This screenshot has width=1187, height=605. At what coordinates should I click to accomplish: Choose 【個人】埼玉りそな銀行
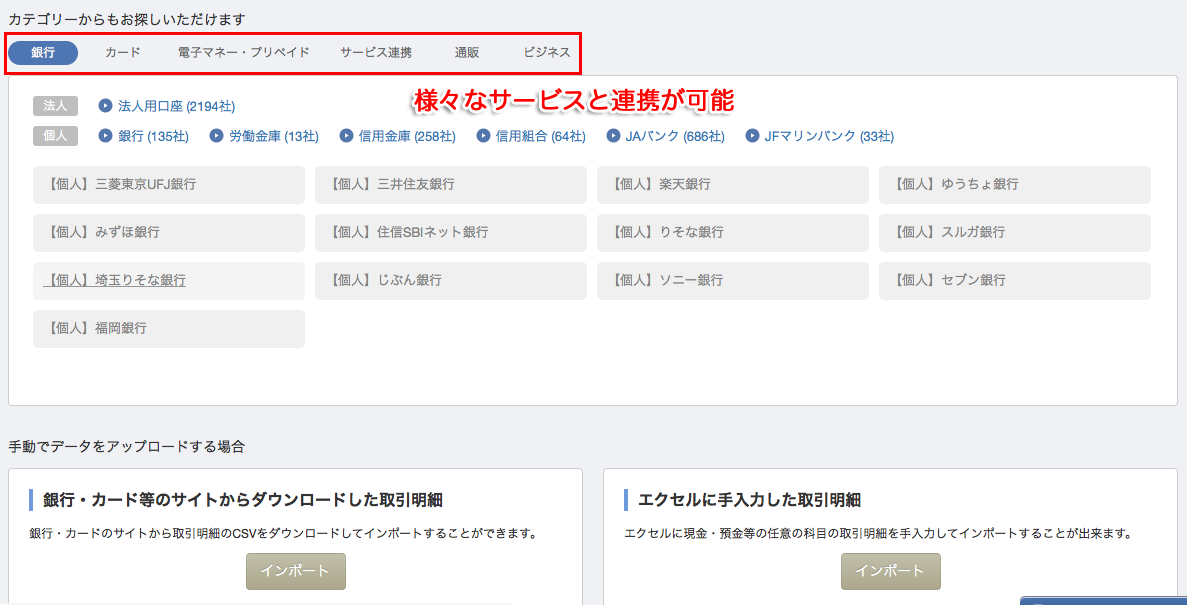tap(169, 281)
